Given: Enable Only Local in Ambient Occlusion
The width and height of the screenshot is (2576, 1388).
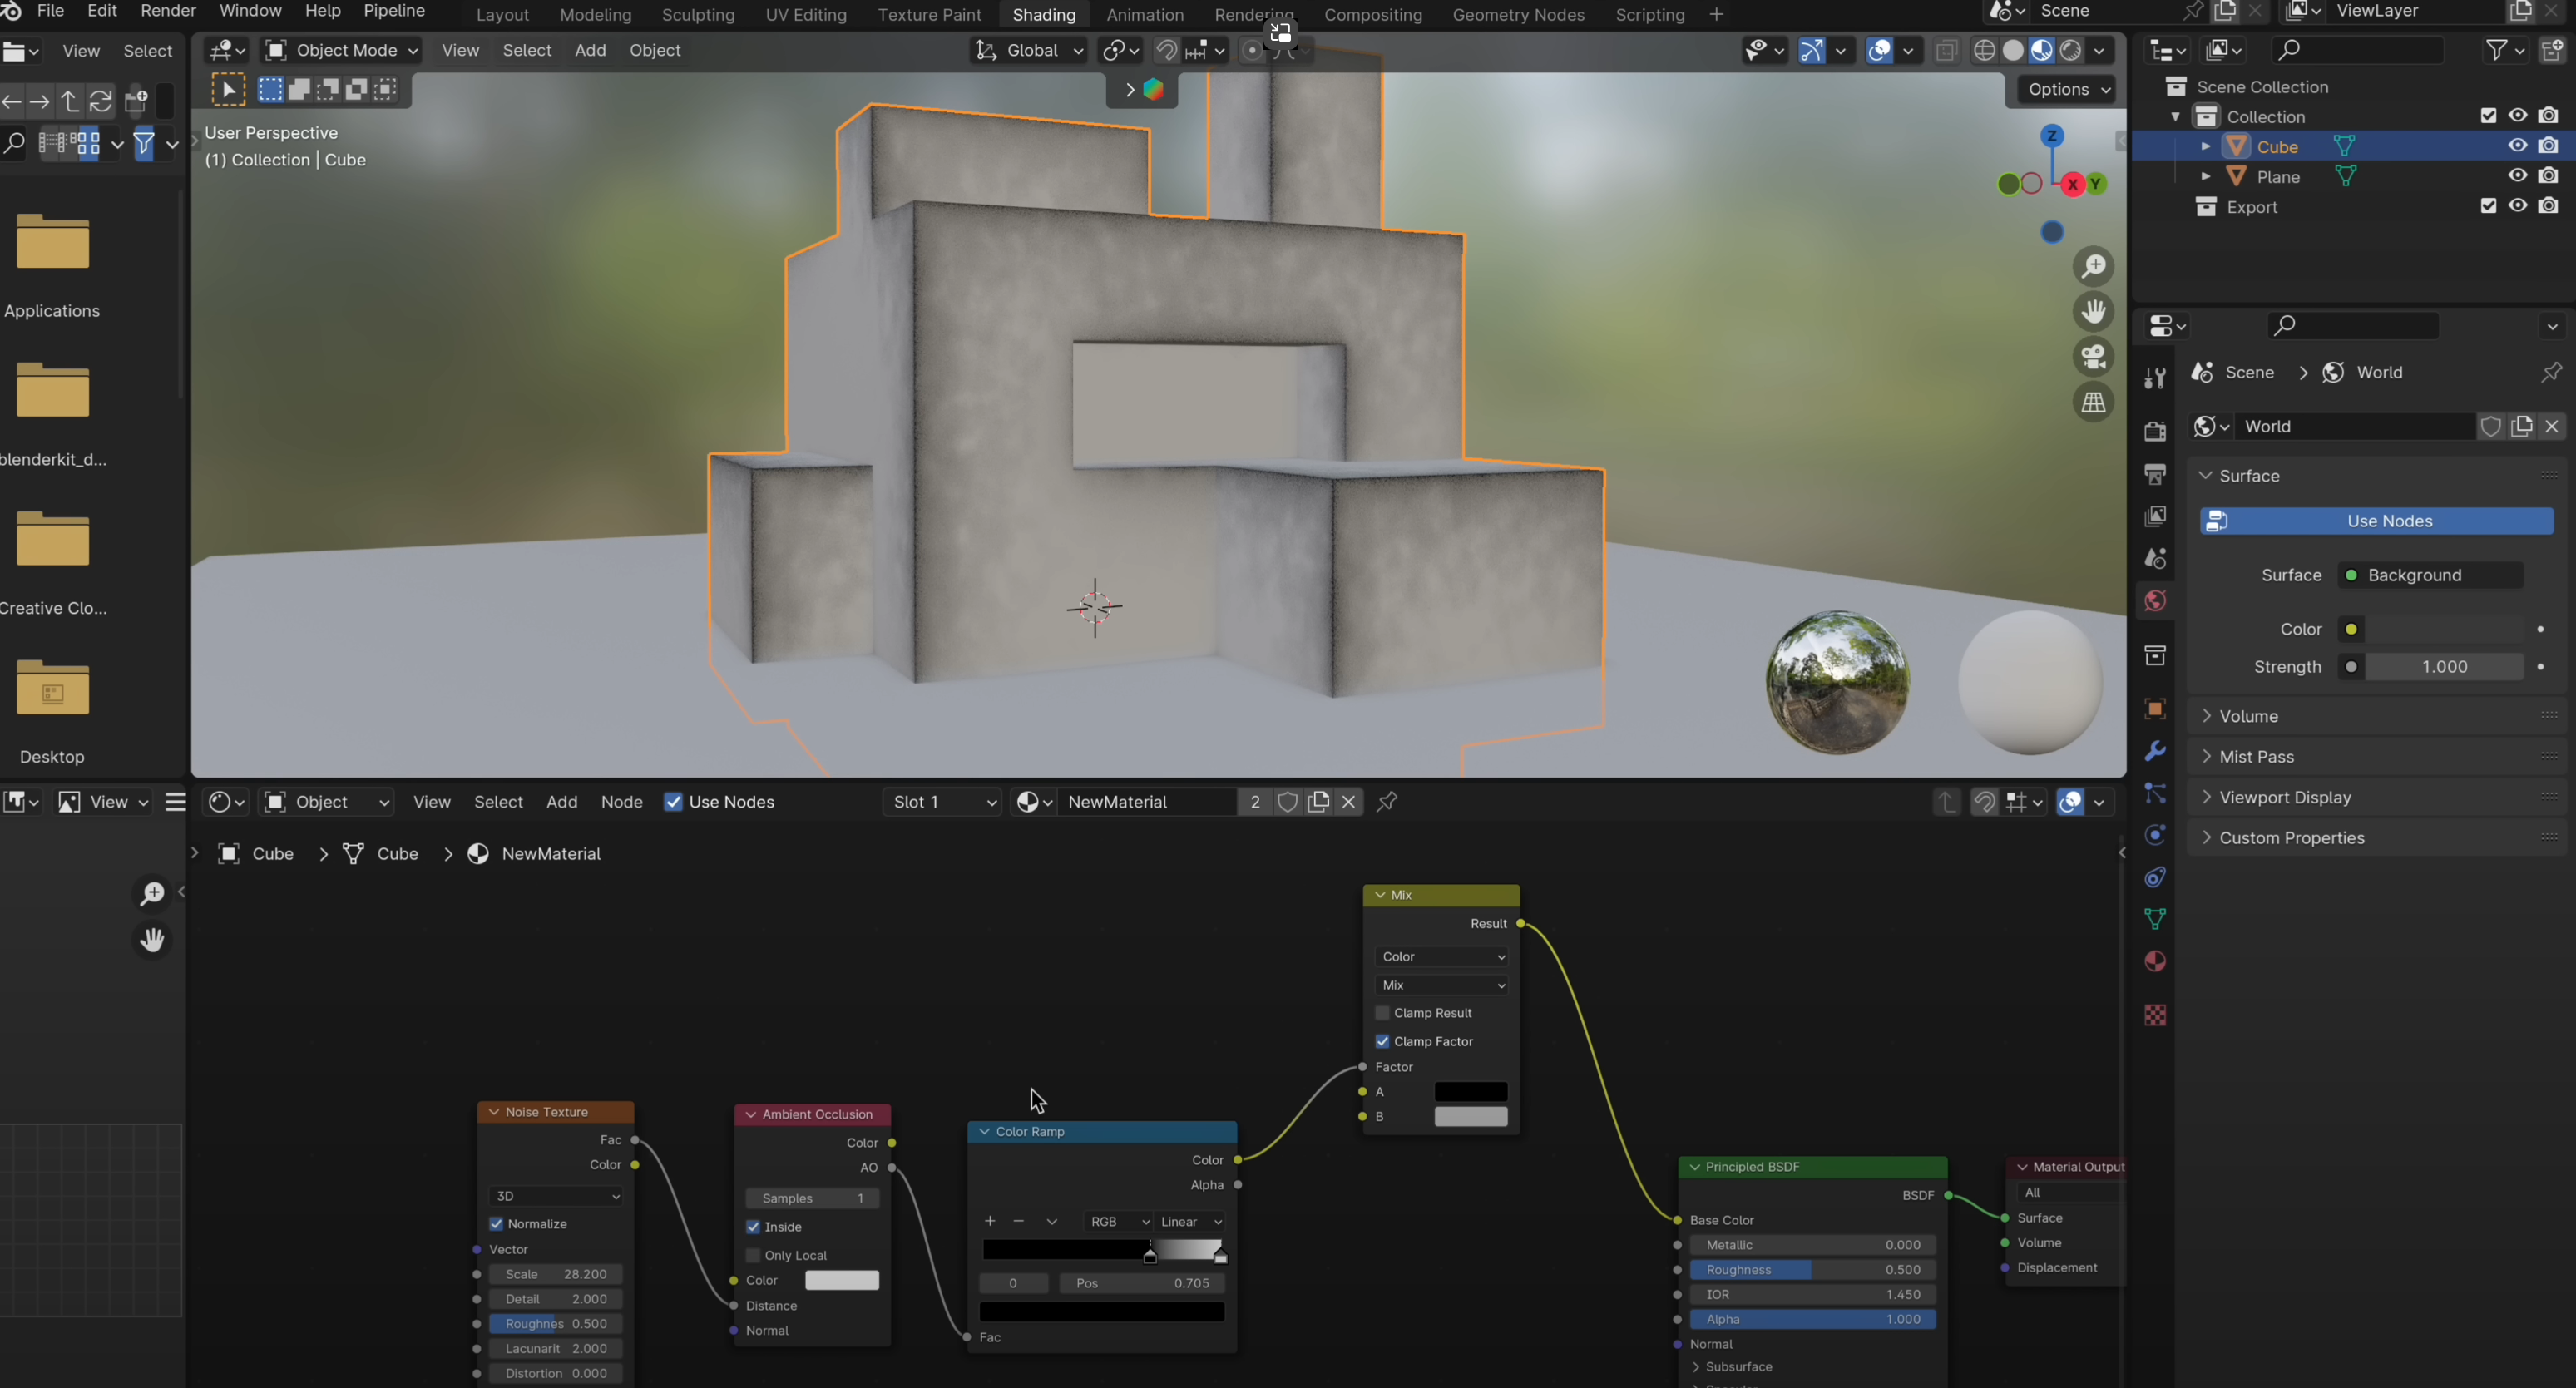Looking at the screenshot, I should pyautogui.click(x=754, y=1255).
